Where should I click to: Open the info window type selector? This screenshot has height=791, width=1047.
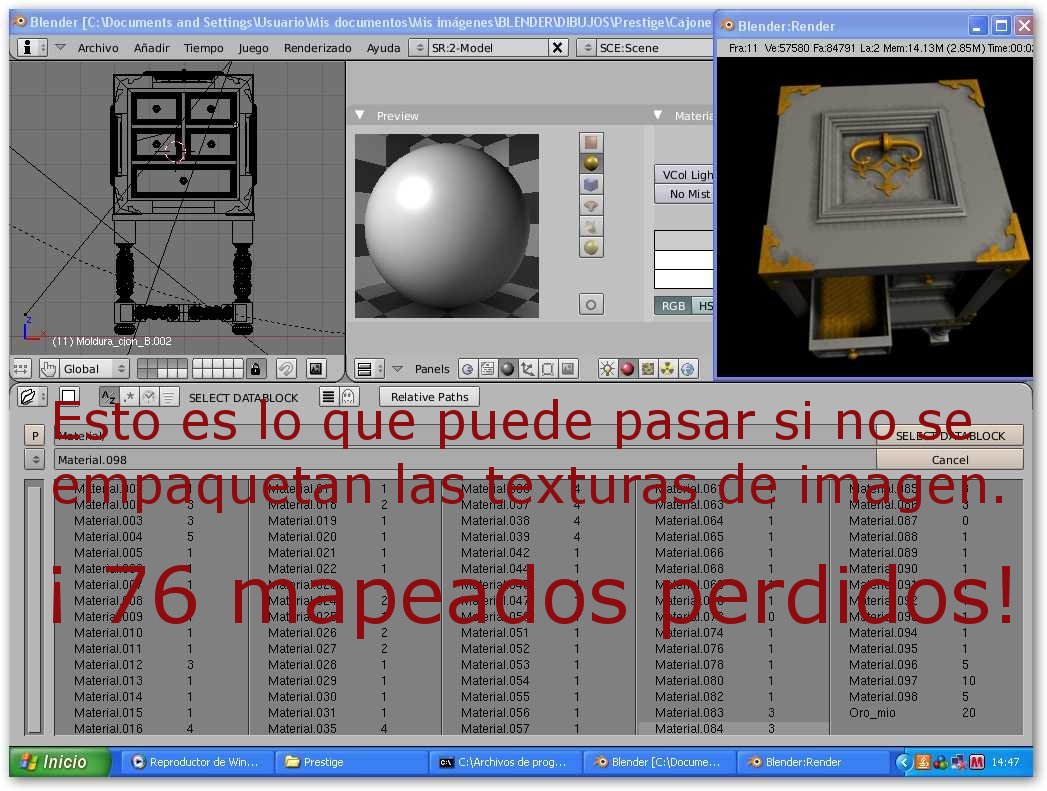point(31,47)
